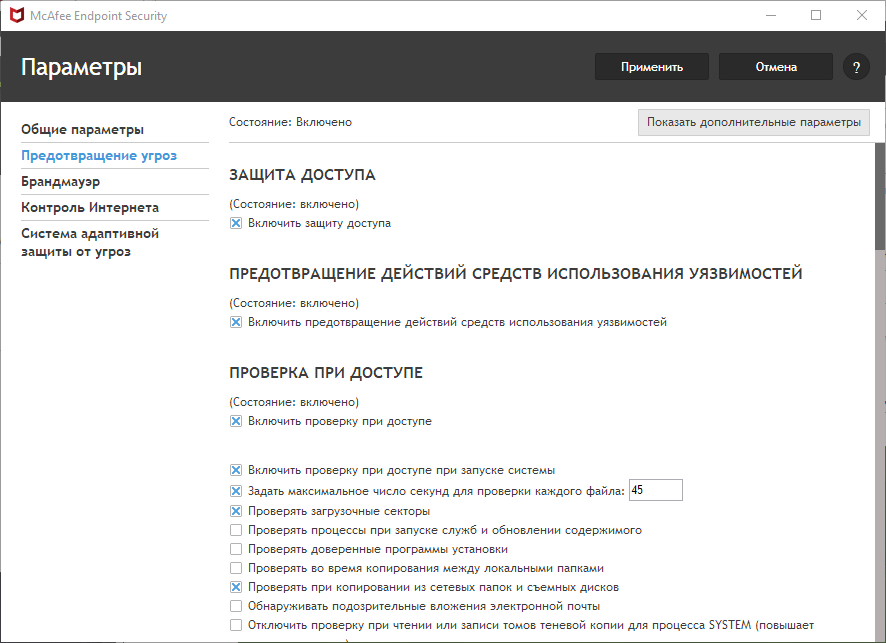Toggle Задать максимальное число секунд checkbox
This screenshot has width=886, height=643.
coord(236,491)
